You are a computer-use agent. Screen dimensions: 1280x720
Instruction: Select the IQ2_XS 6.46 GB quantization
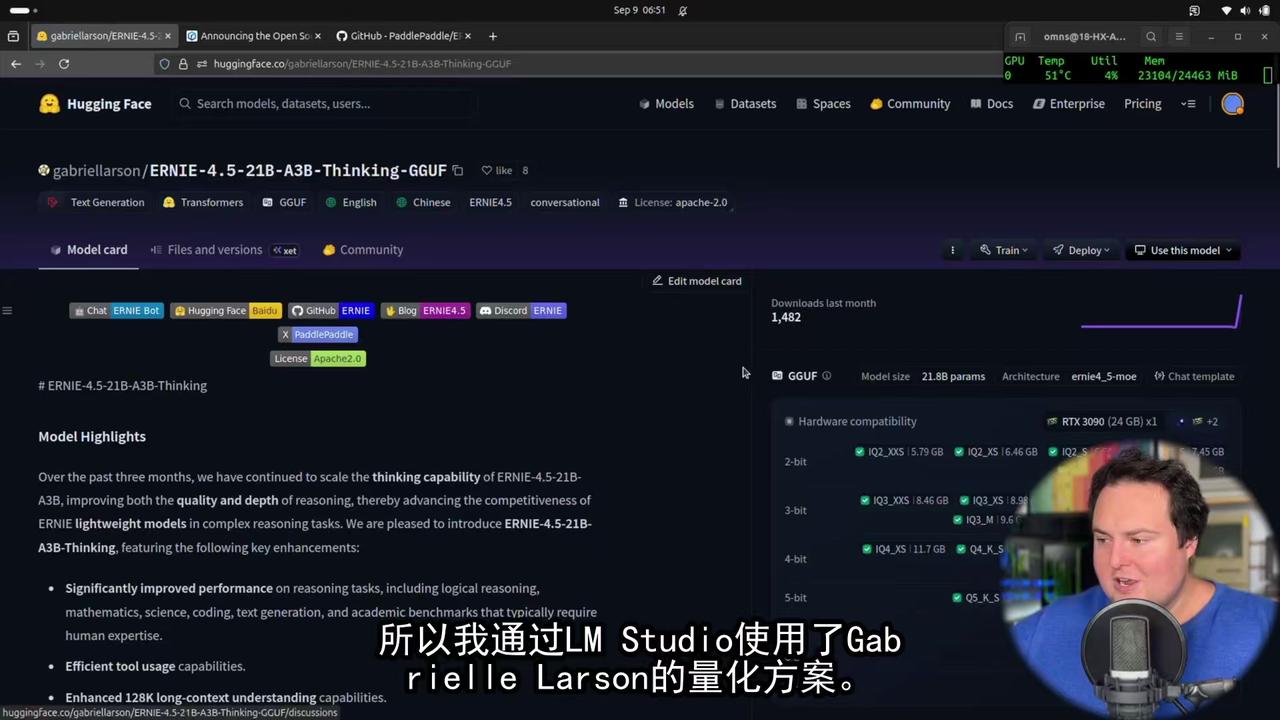(996, 452)
